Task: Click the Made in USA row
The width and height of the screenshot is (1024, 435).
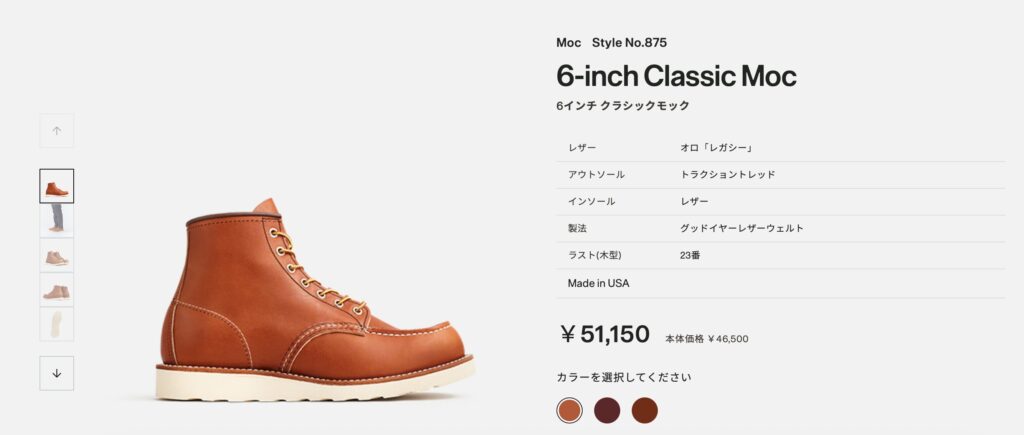Action: (x=780, y=283)
